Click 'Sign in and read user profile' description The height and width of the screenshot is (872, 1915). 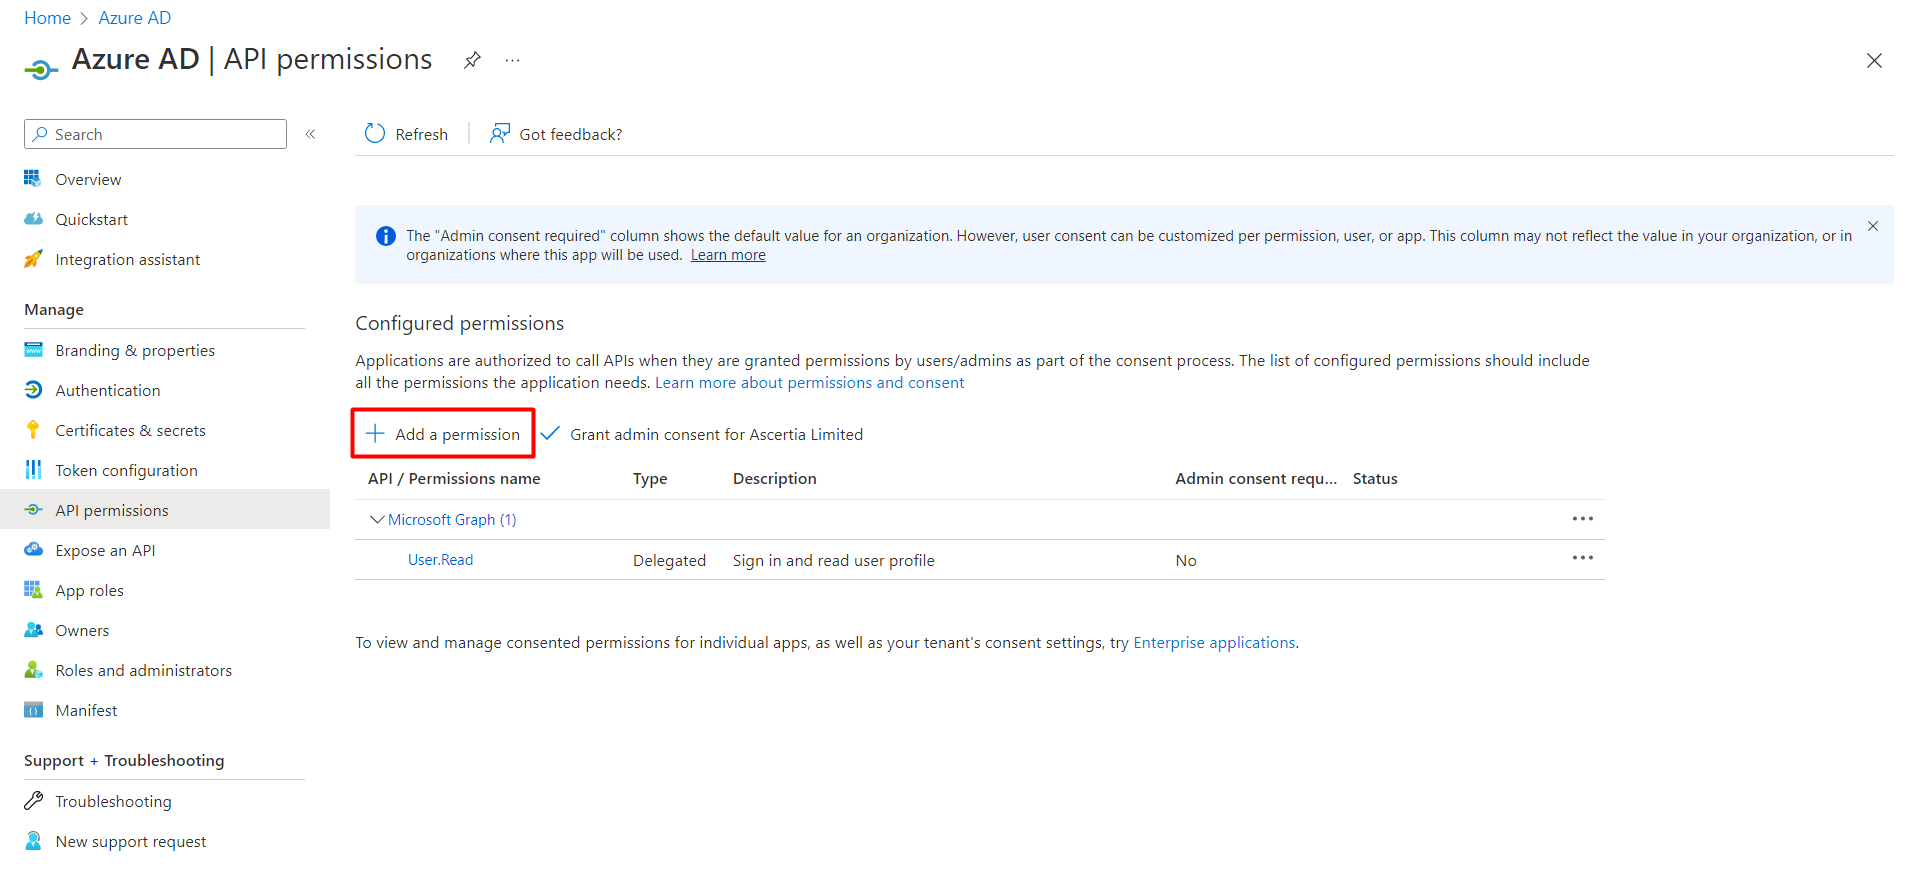[x=833, y=560]
